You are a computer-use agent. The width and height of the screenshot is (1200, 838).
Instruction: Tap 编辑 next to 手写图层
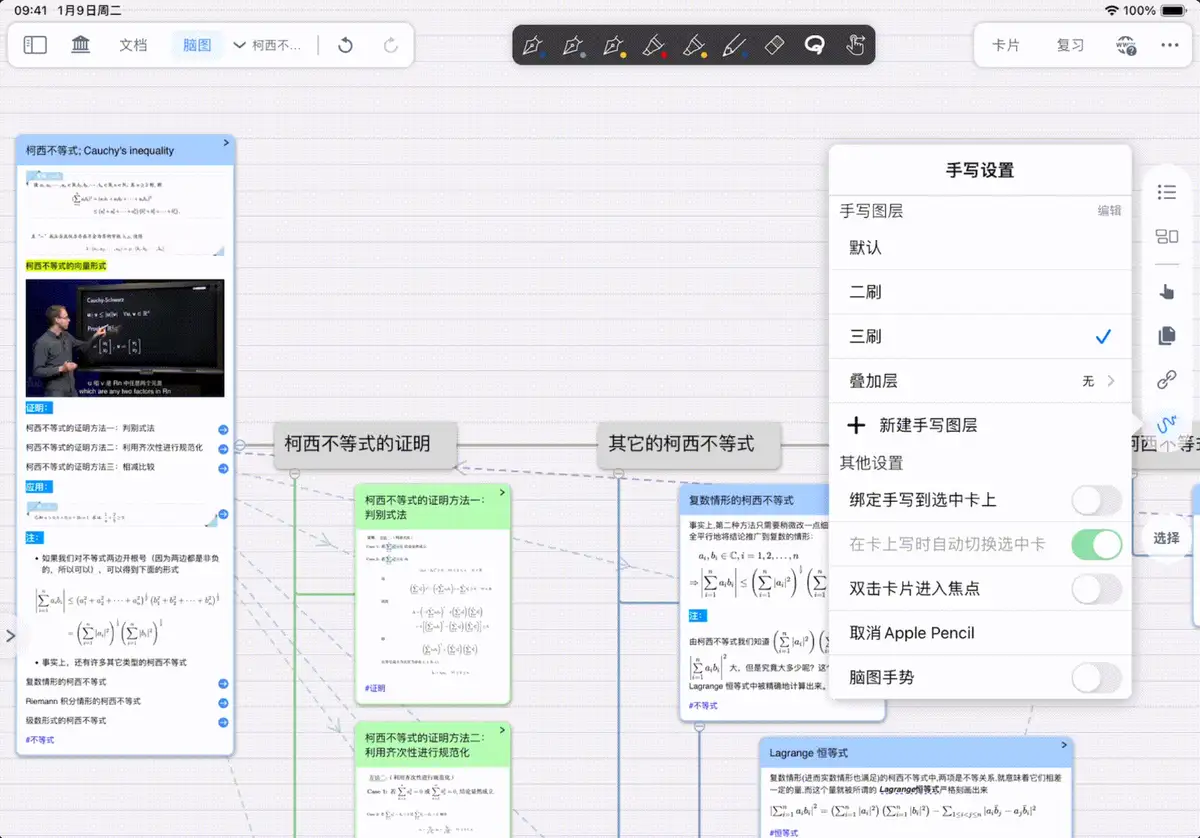(x=1109, y=211)
